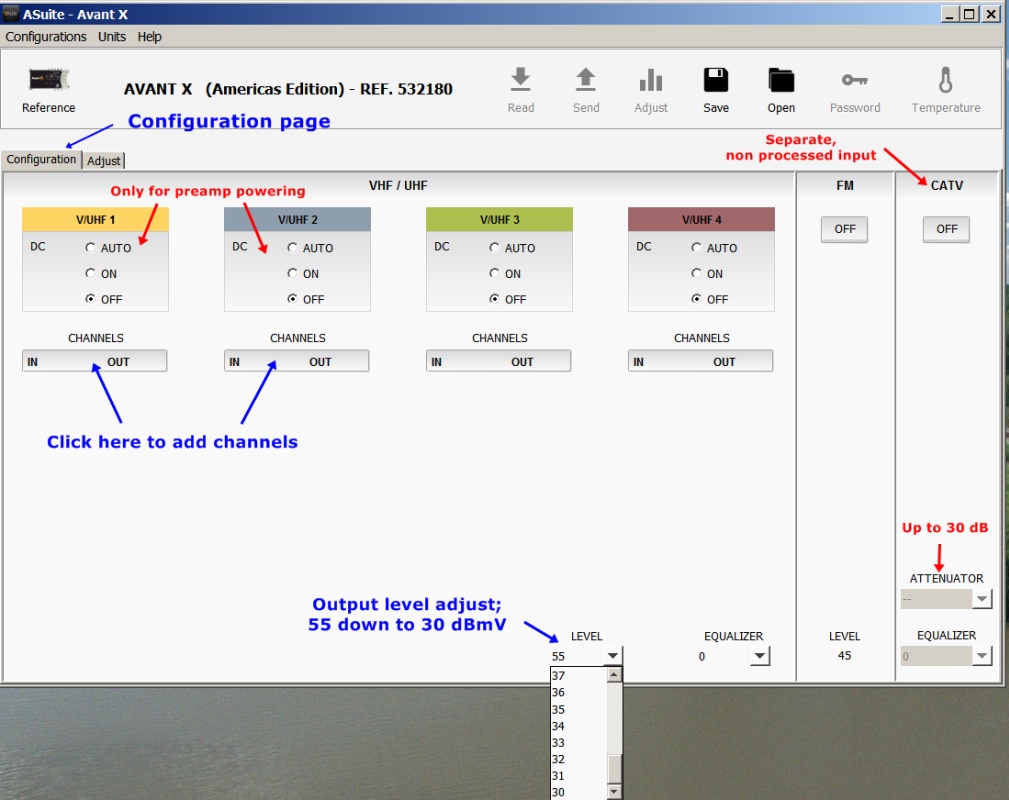
Task: Open the Configurations menu
Action: (46, 37)
